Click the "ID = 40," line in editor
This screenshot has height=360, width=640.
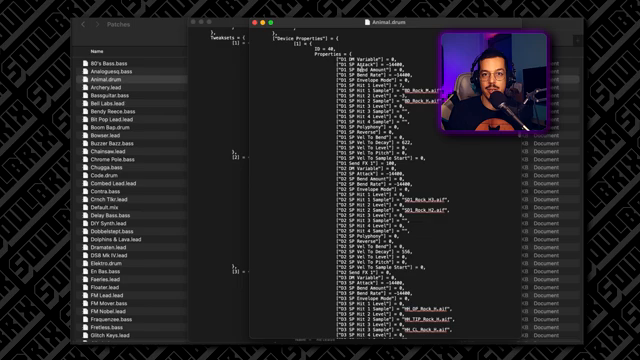click(325, 49)
